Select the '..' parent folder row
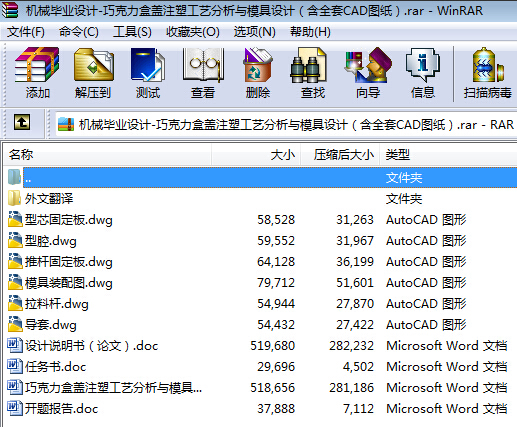The height and width of the screenshot is (427, 517). coord(270,177)
